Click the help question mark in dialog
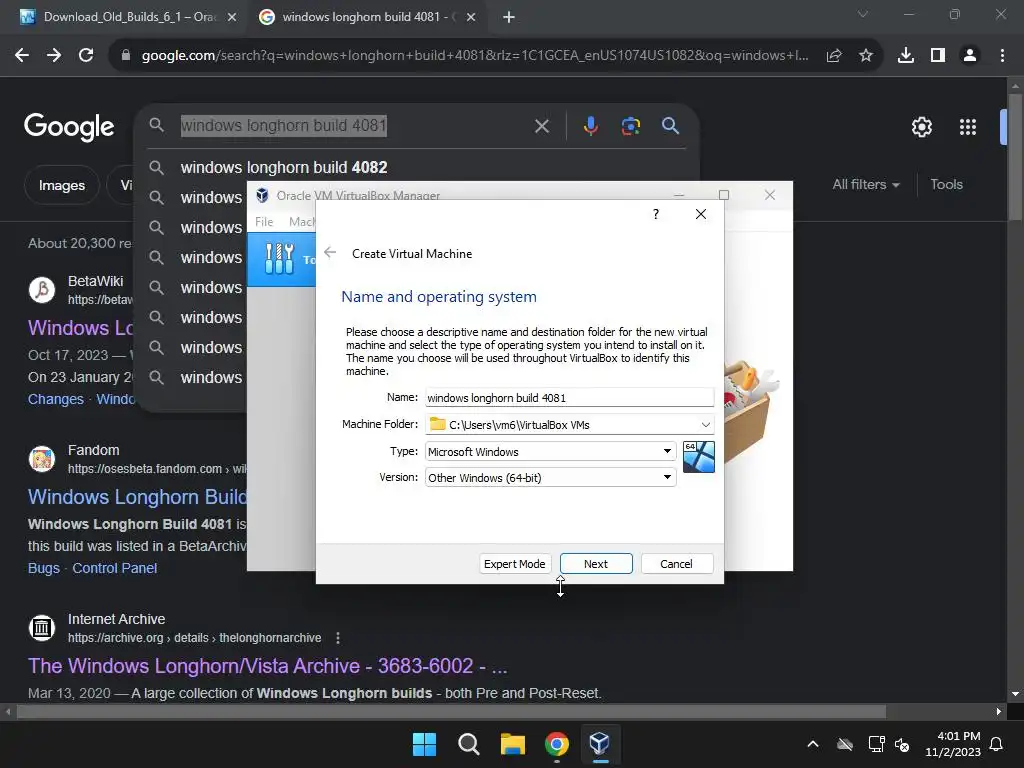This screenshot has height=768, width=1024. click(656, 214)
